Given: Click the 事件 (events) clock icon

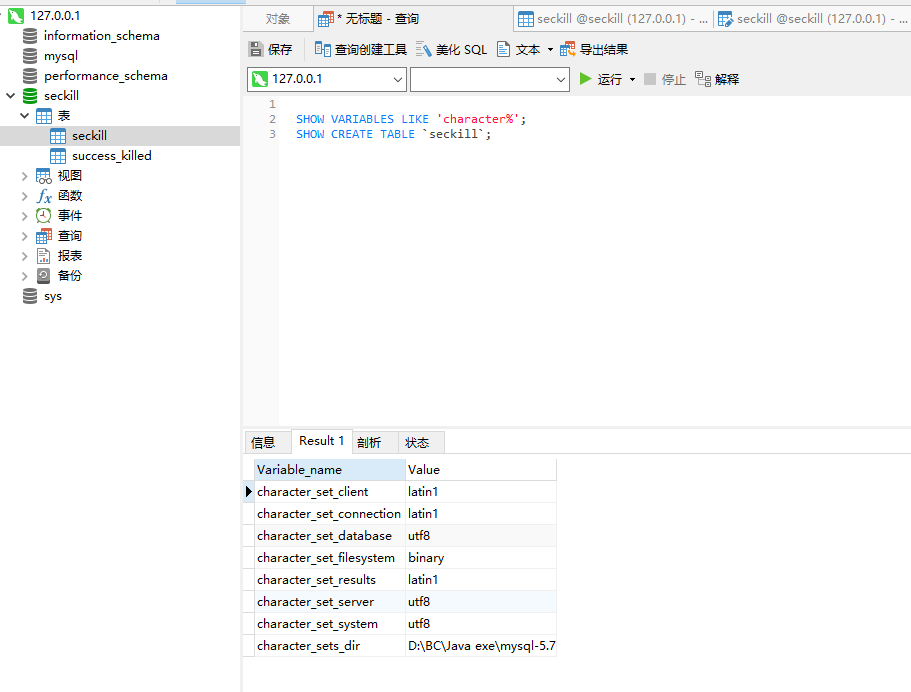Looking at the screenshot, I should click(x=44, y=216).
